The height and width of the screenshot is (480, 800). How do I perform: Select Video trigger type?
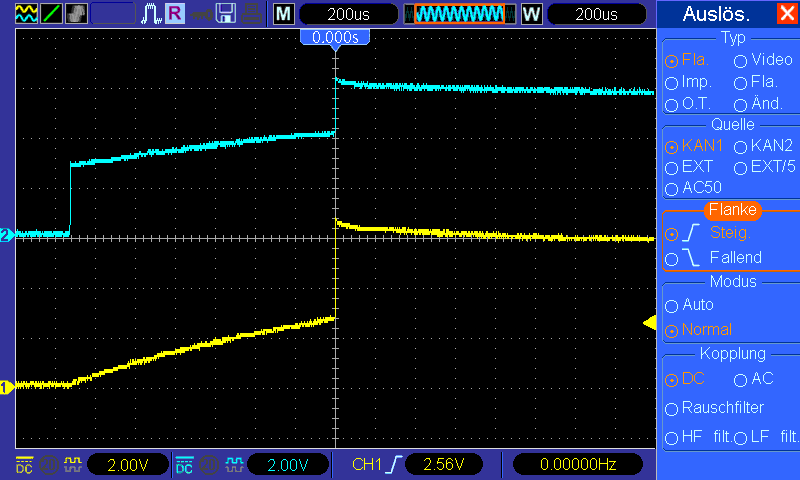[x=763, y=60]
